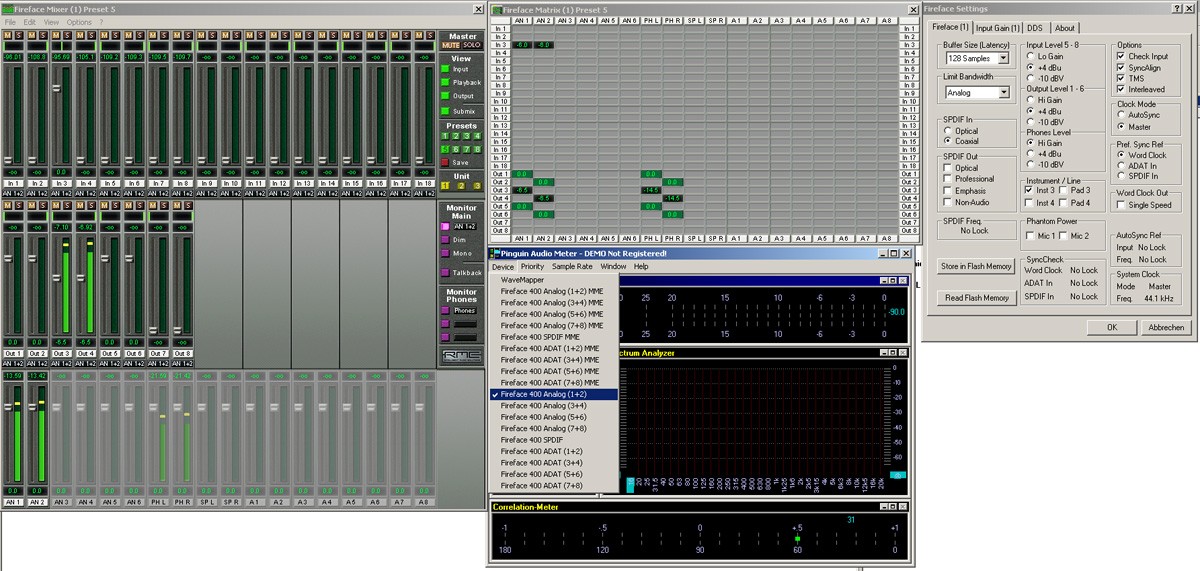Image resolution: width=1200 pixels, height=571 pixels.
Task: Toggle Playback view in mixer View panel
Action: (x=447, y=82)
